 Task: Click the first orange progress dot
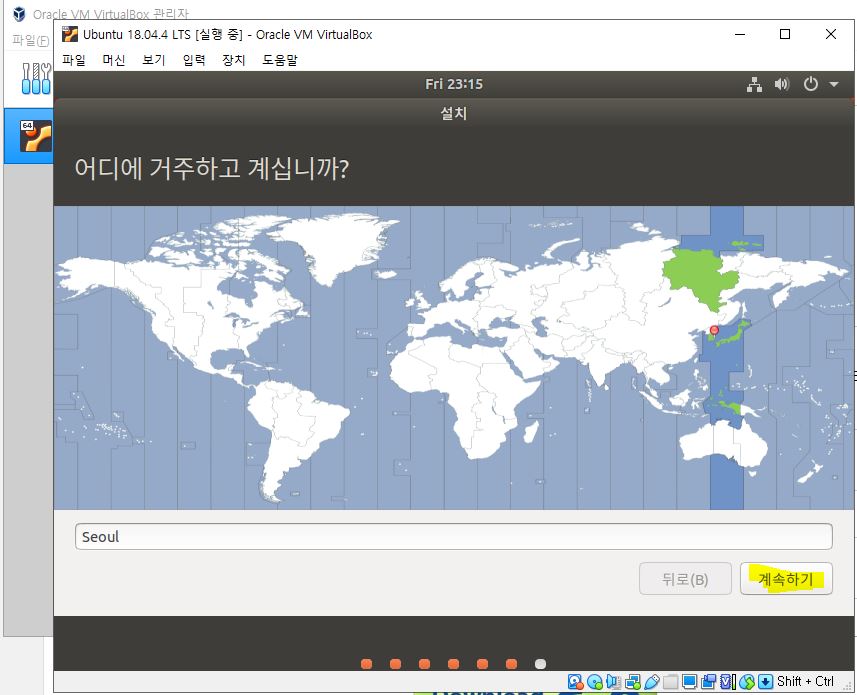pos(367,664)
